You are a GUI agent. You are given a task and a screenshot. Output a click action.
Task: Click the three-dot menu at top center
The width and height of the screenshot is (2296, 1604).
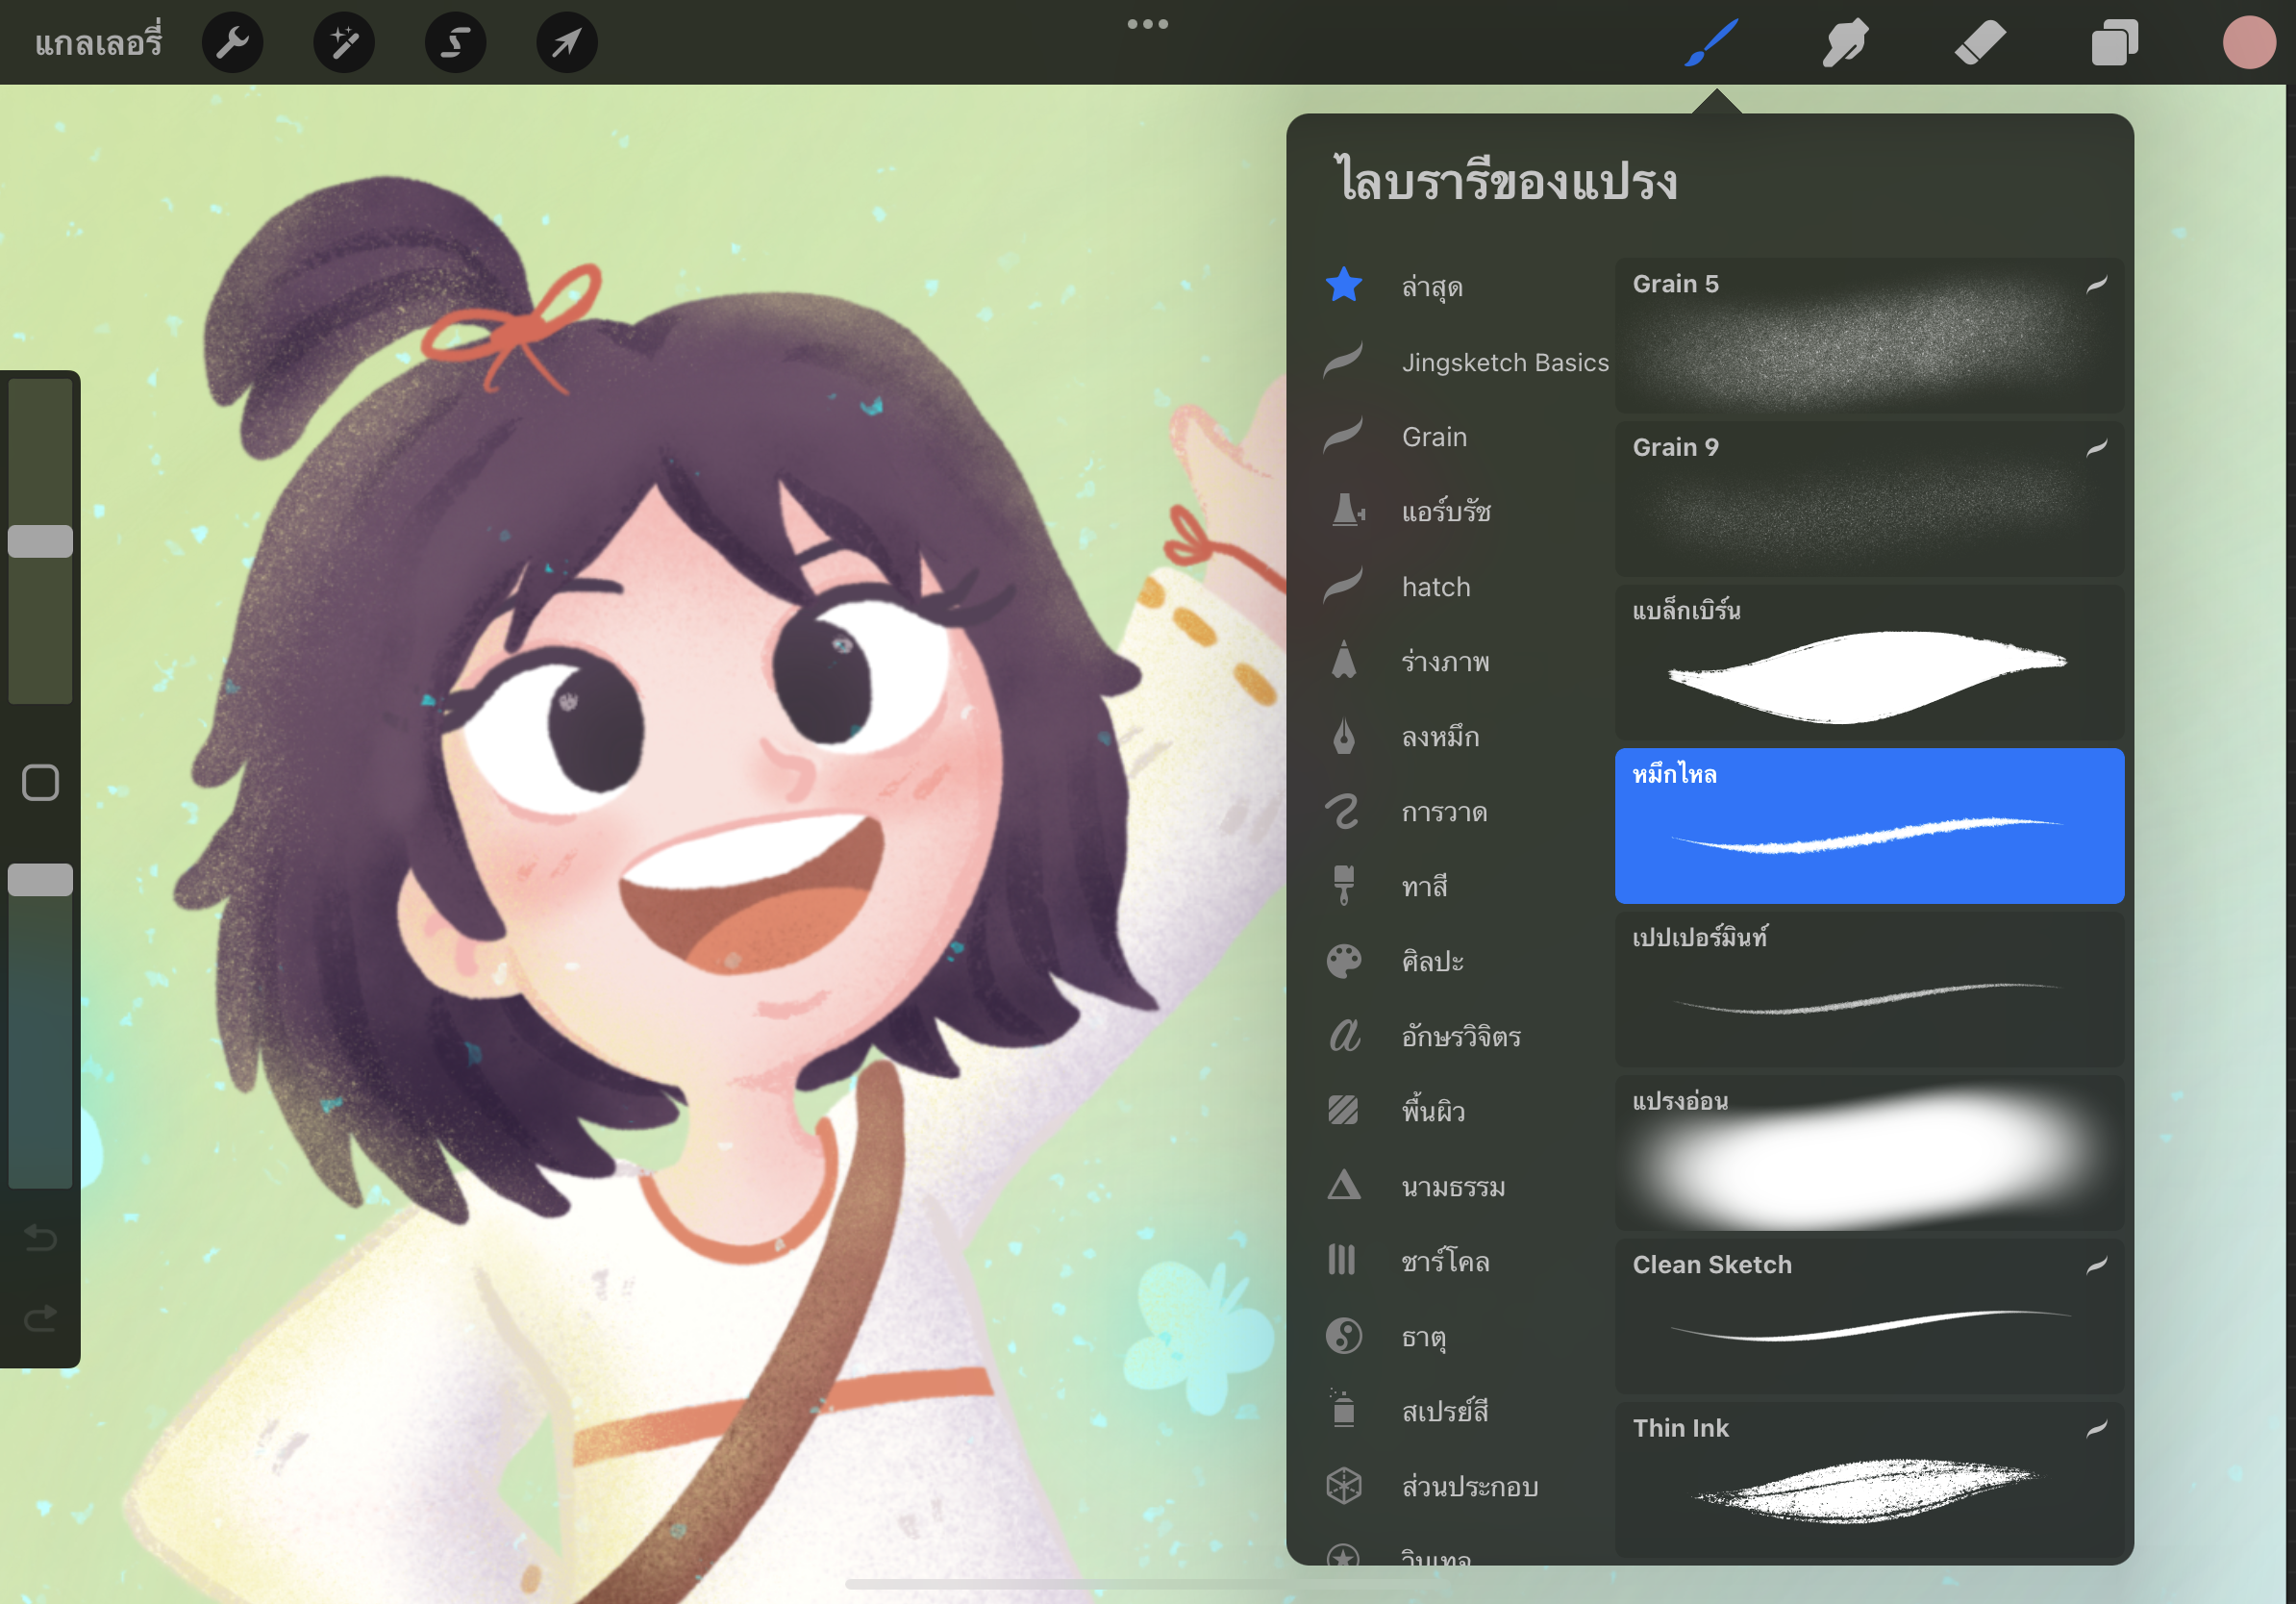click(1147, 25)
